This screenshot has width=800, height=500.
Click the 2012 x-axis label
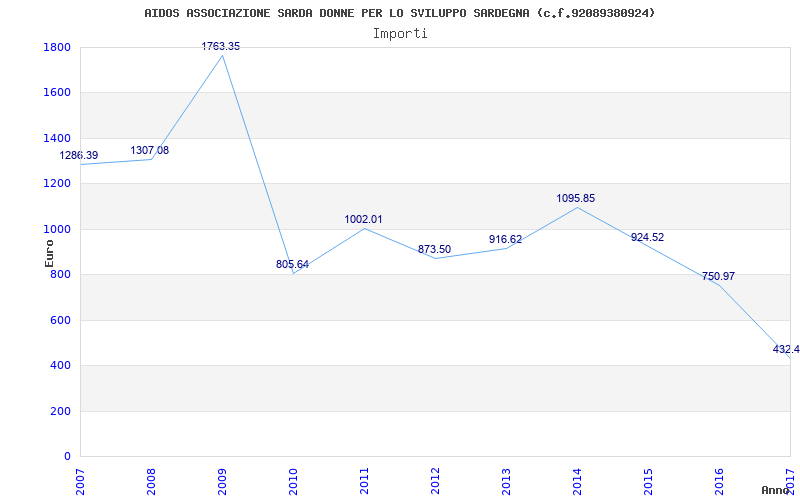[435, 479]
